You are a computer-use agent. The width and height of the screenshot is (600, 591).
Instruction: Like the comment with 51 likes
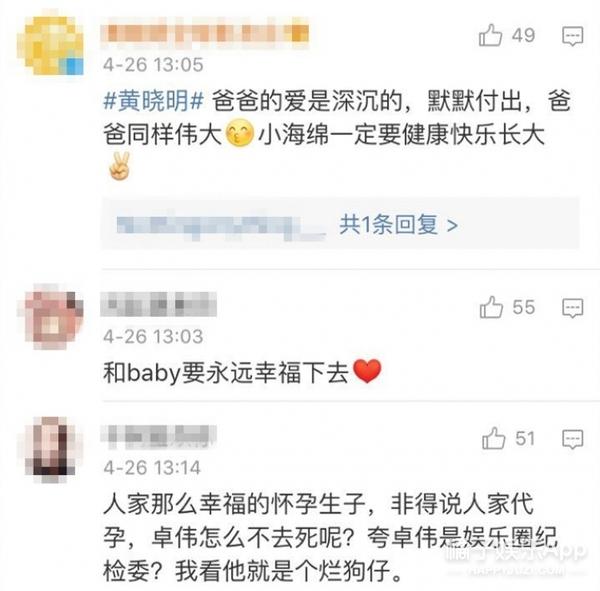[494, 438]
